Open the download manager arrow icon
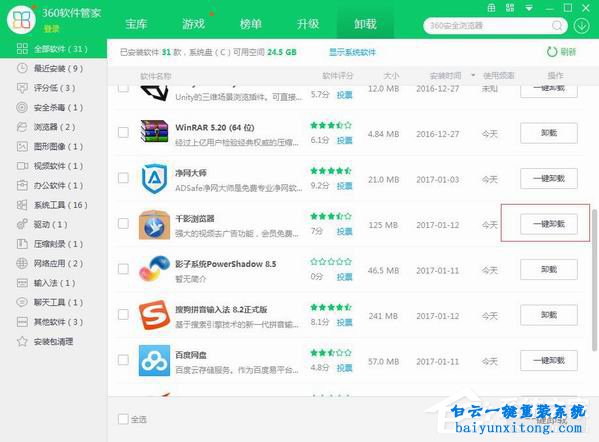 point(581,26)
